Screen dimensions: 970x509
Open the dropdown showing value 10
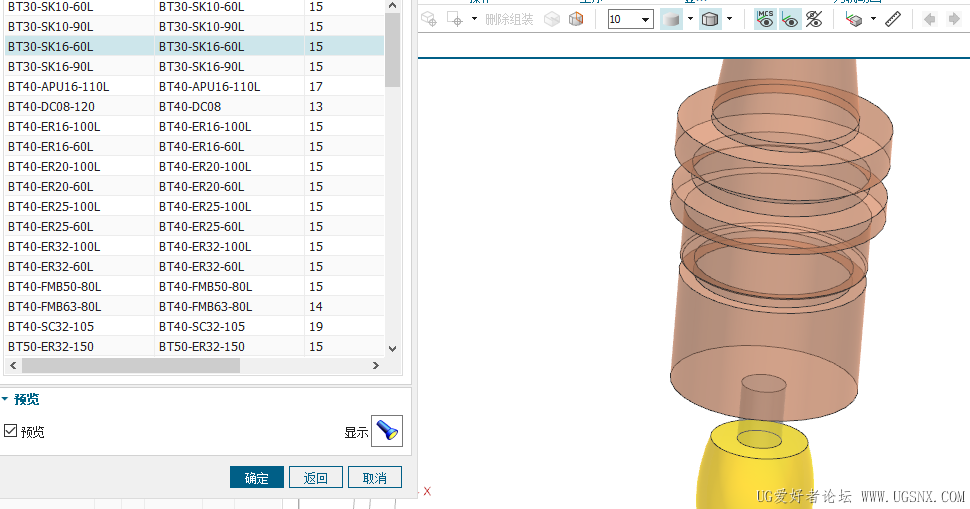645,19
